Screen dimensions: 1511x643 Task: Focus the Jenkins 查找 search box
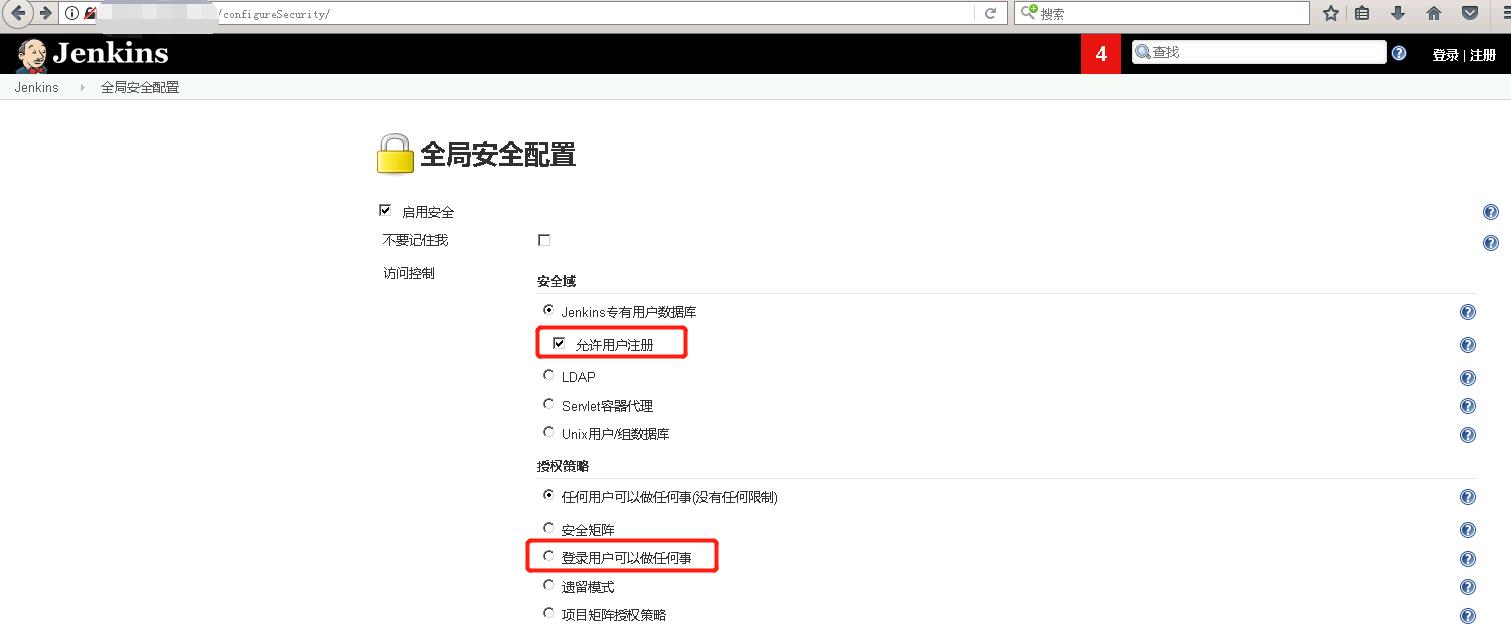tap(1259, 52)
